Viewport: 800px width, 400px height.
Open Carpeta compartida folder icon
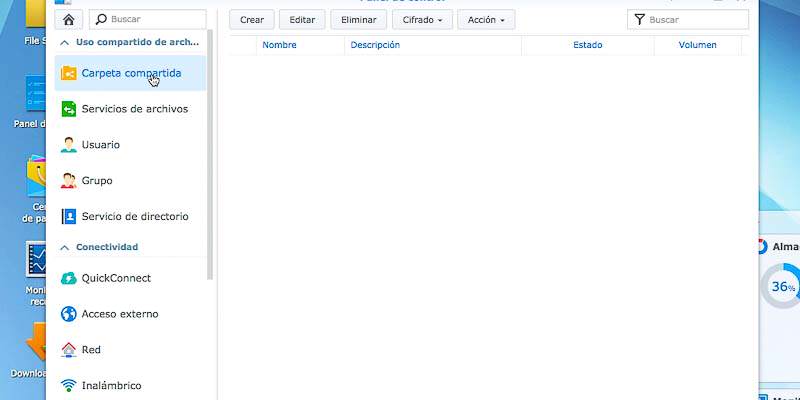tap(68, 73)
